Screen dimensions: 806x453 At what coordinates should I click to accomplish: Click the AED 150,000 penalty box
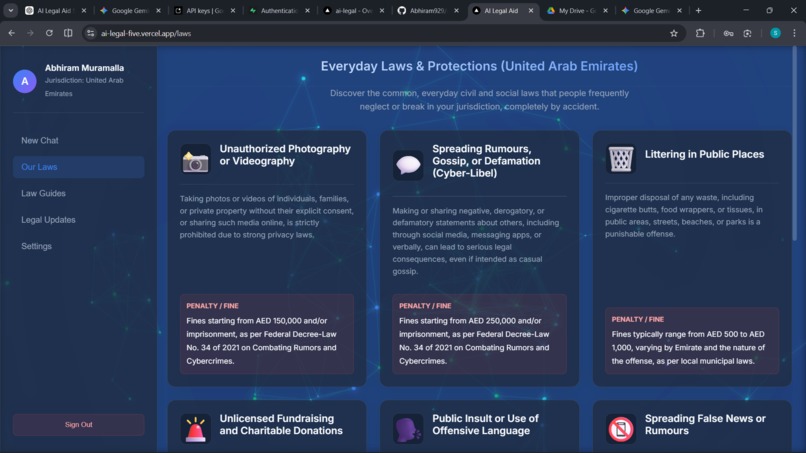[x=267, y=334]
